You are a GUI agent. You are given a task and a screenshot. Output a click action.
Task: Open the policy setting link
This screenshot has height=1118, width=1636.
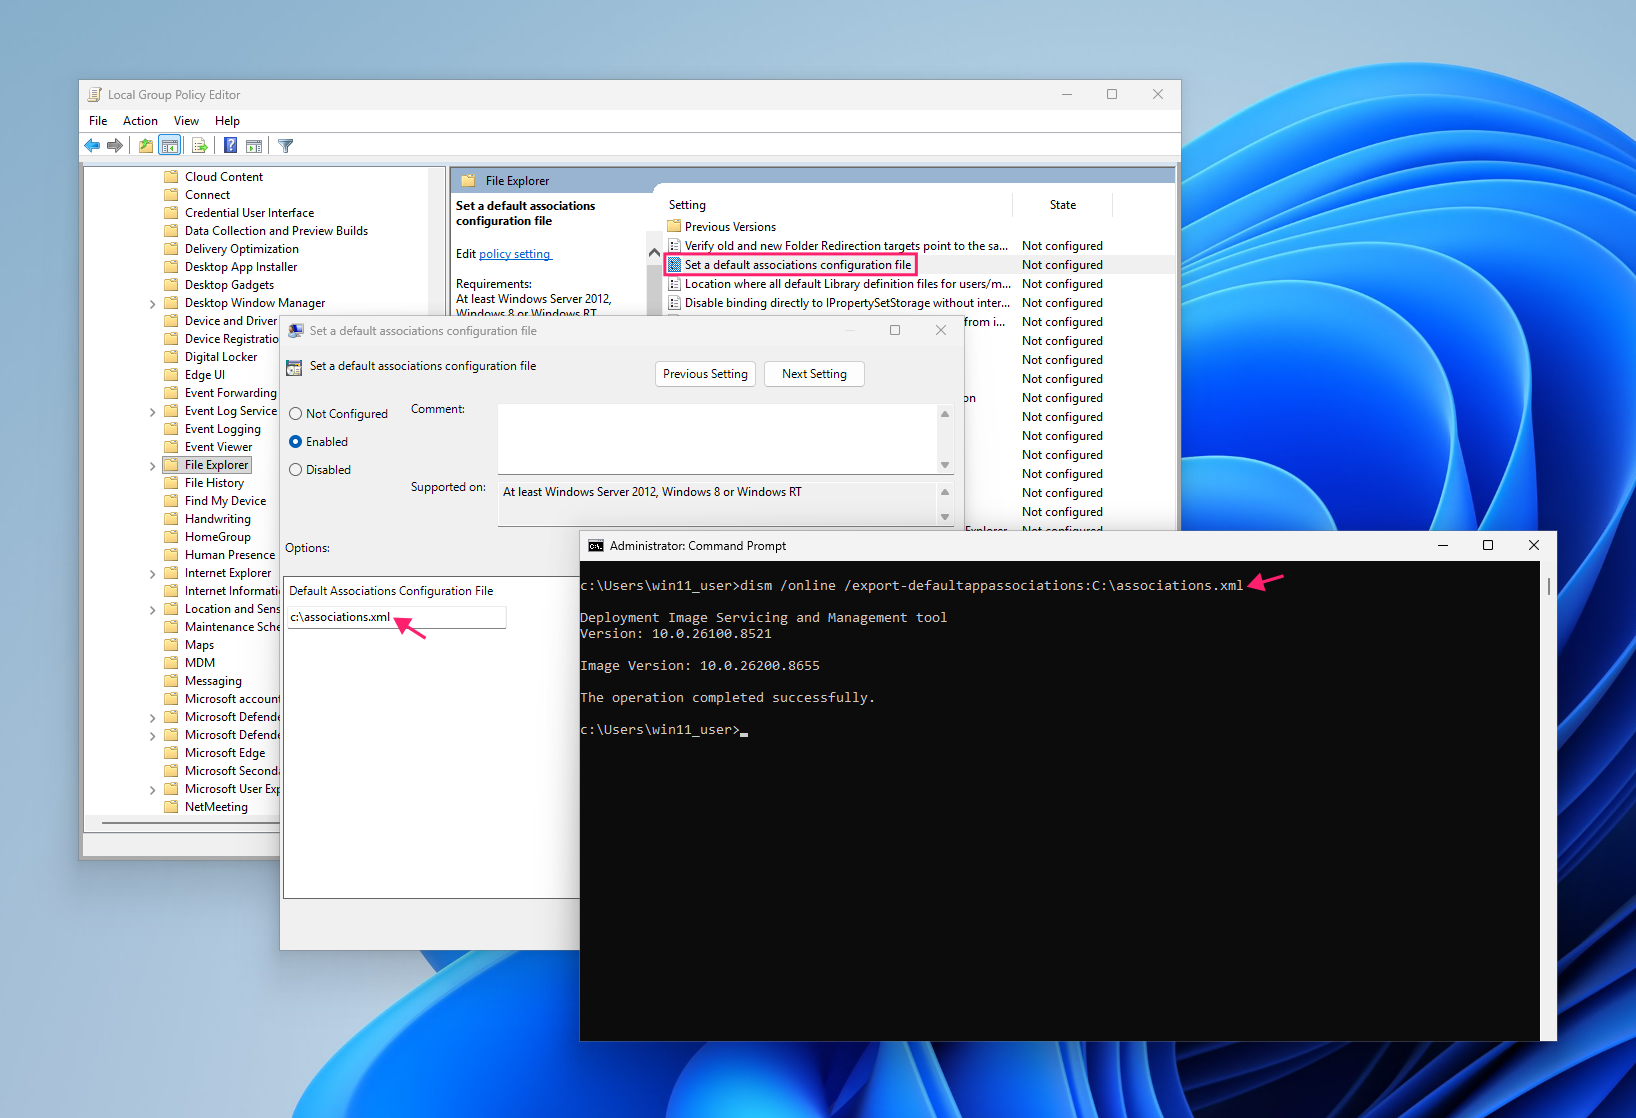[x=515, y=254]
